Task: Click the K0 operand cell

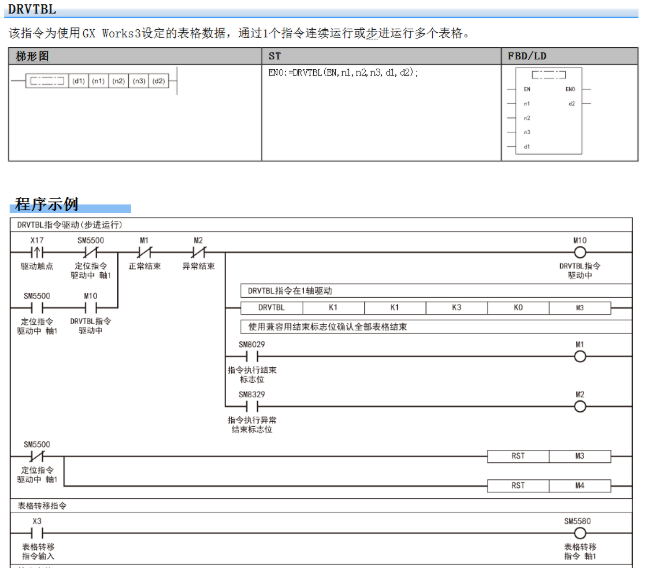Action: (x=518, y=308)
